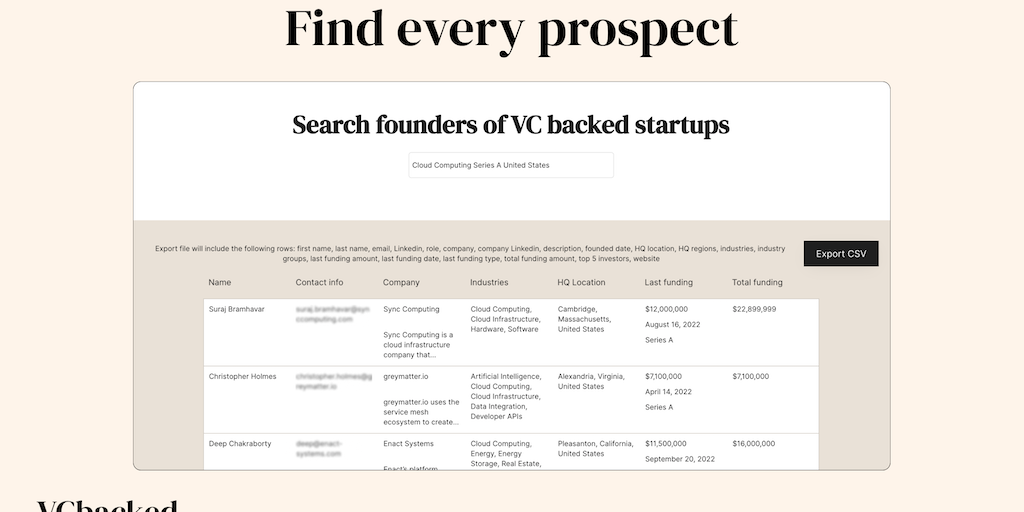Click the Company column header

pyautogui.click(x=401, y=283)
